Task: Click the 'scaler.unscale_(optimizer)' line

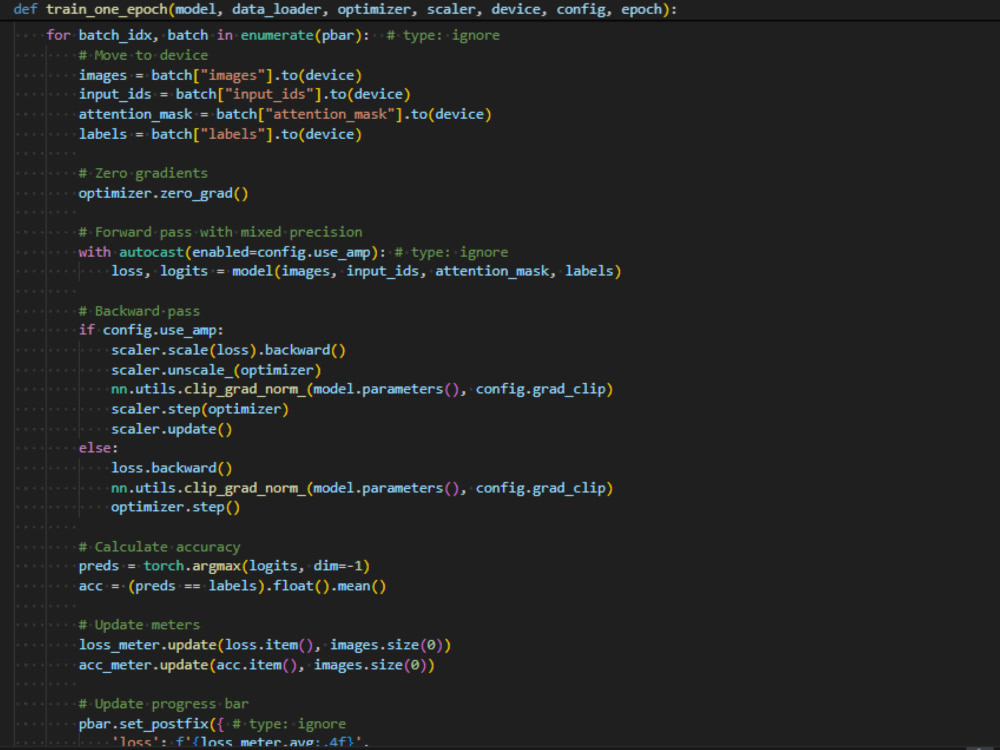Action: click(216, 370)
